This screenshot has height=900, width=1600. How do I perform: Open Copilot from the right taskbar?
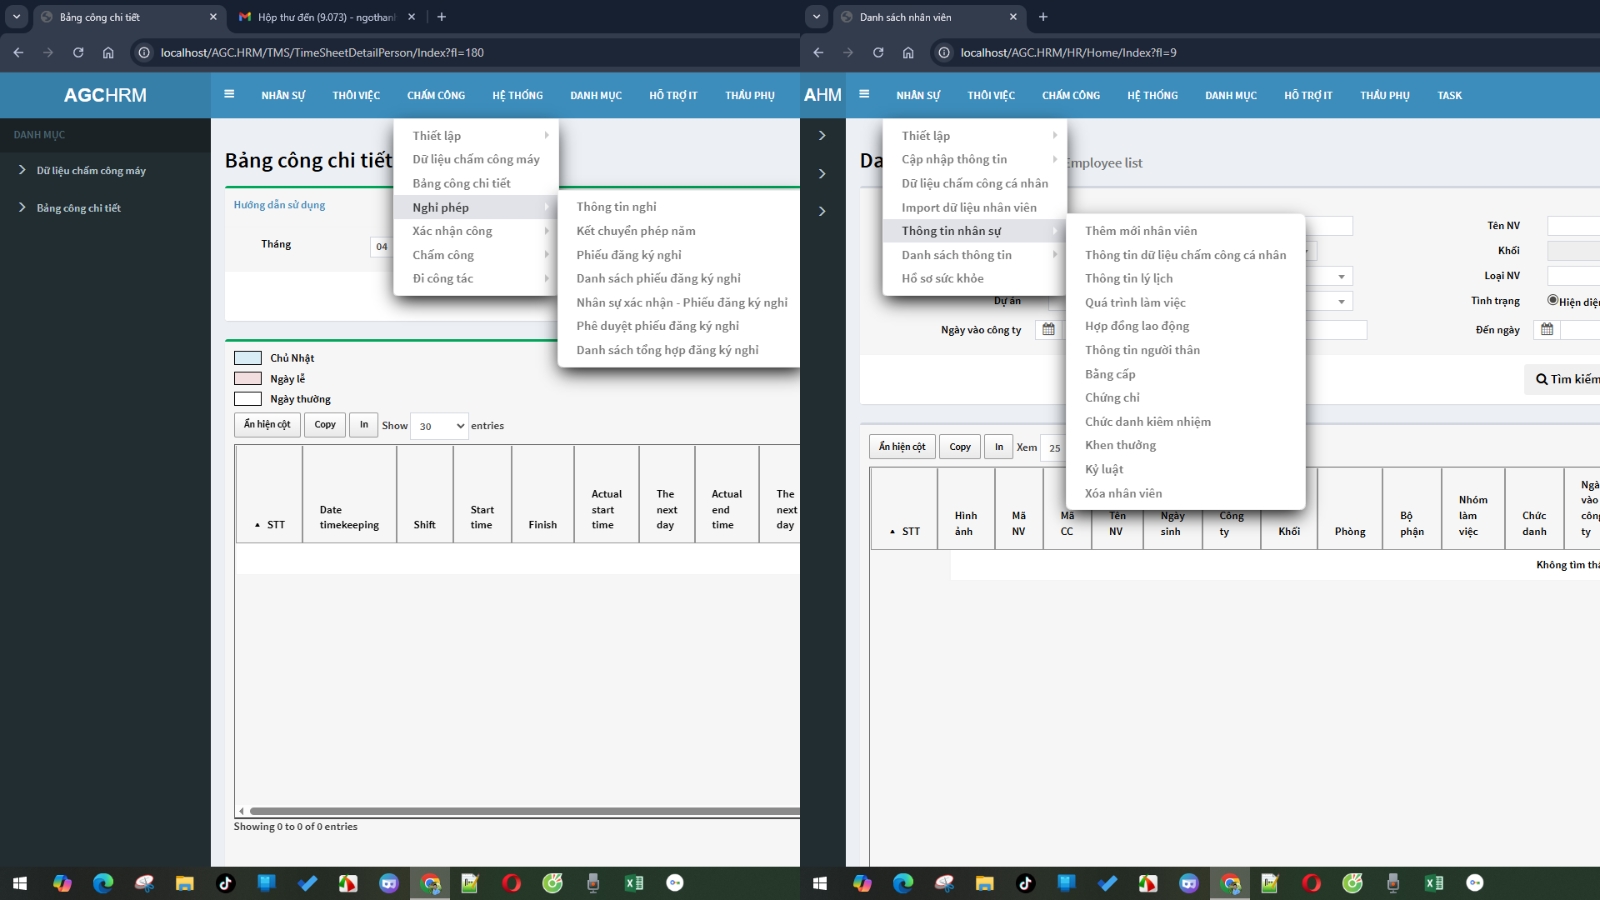point(862,883)
